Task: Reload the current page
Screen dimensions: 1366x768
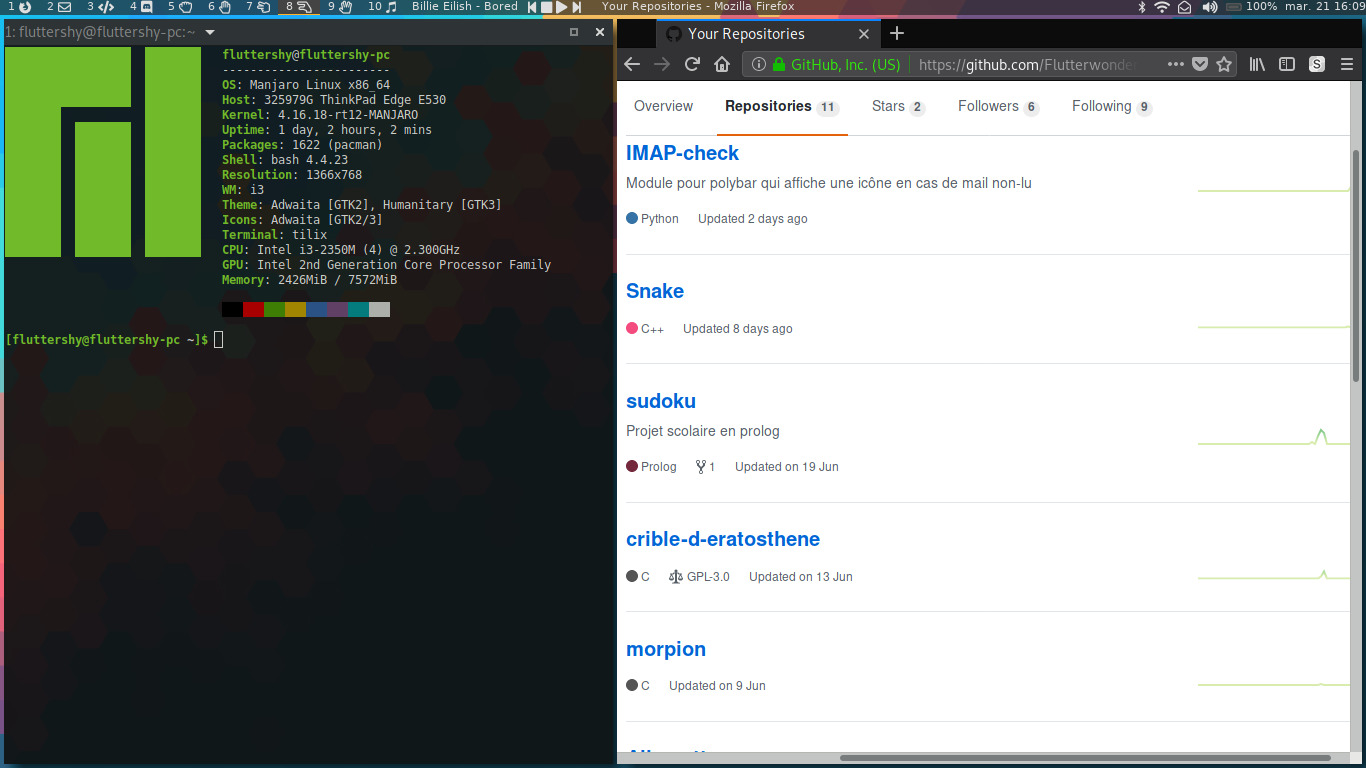Action: coord(692,64)
